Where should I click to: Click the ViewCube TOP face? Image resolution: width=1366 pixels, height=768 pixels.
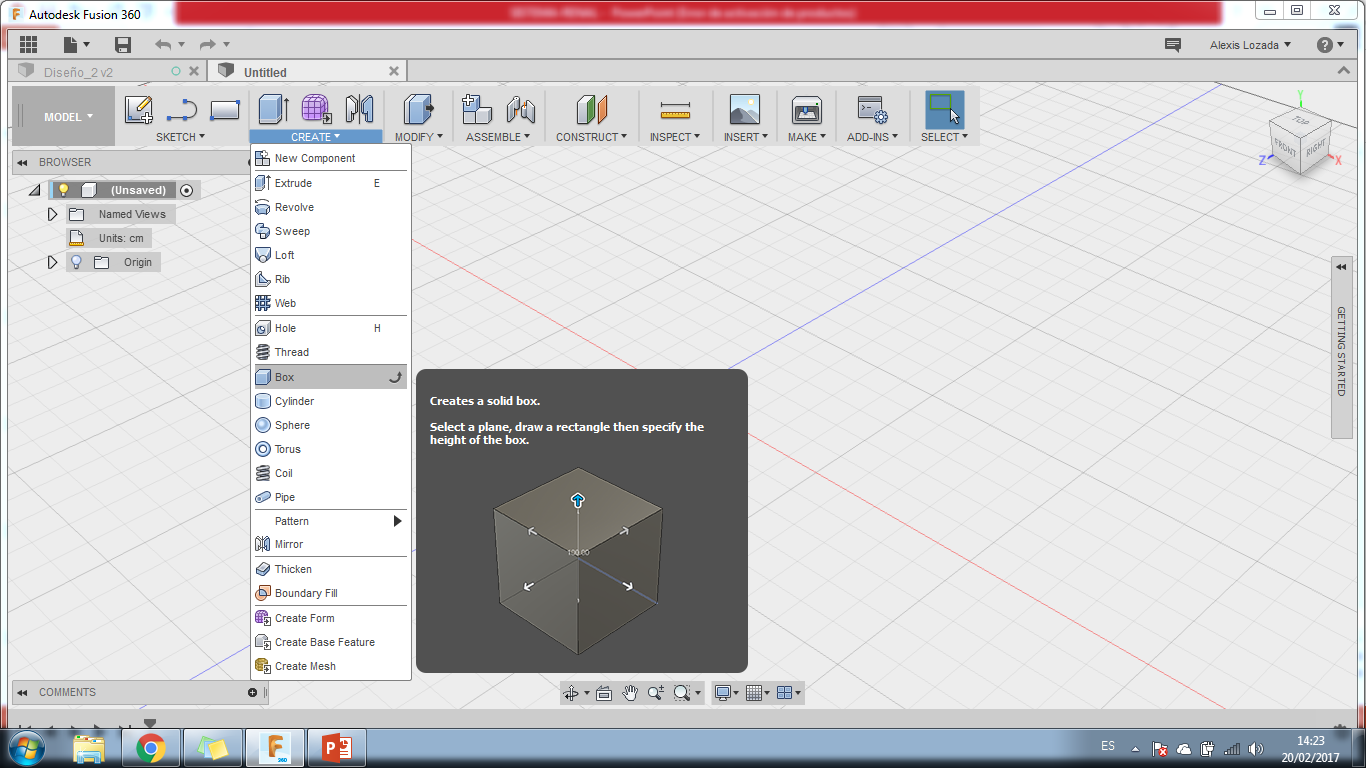(x=1301, y=120)
